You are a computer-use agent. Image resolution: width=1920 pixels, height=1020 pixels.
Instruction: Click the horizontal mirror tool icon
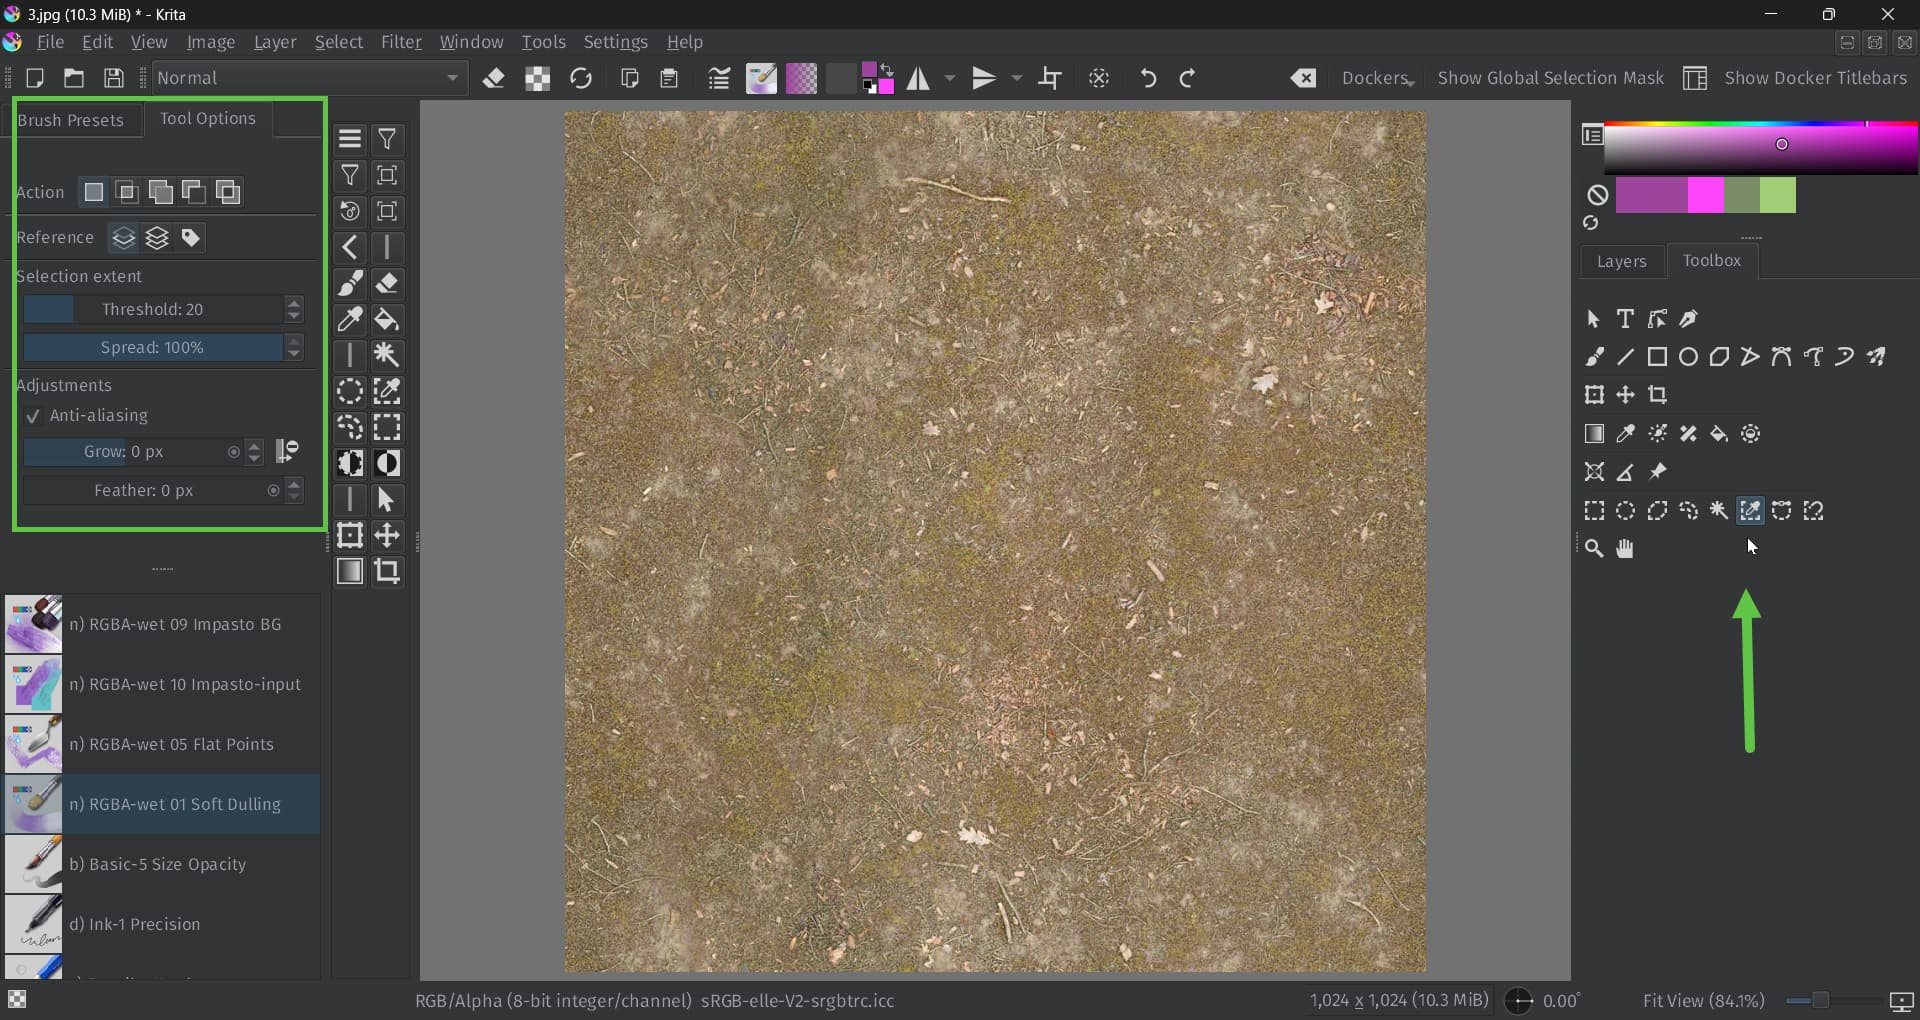[918, 78]
